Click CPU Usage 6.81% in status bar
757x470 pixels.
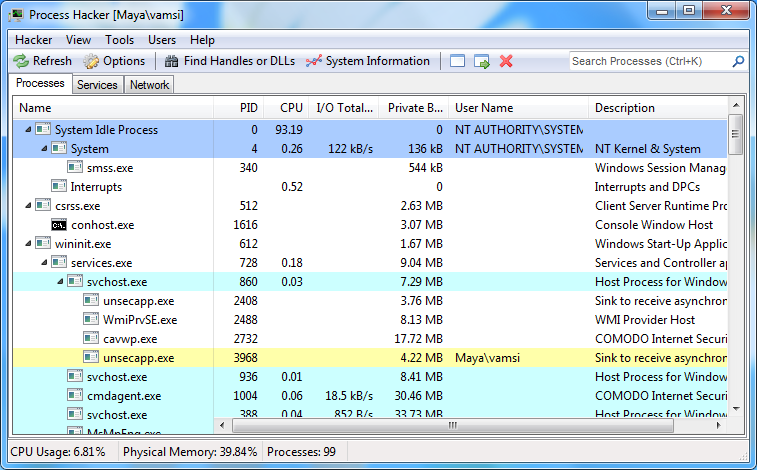(57, 452)
